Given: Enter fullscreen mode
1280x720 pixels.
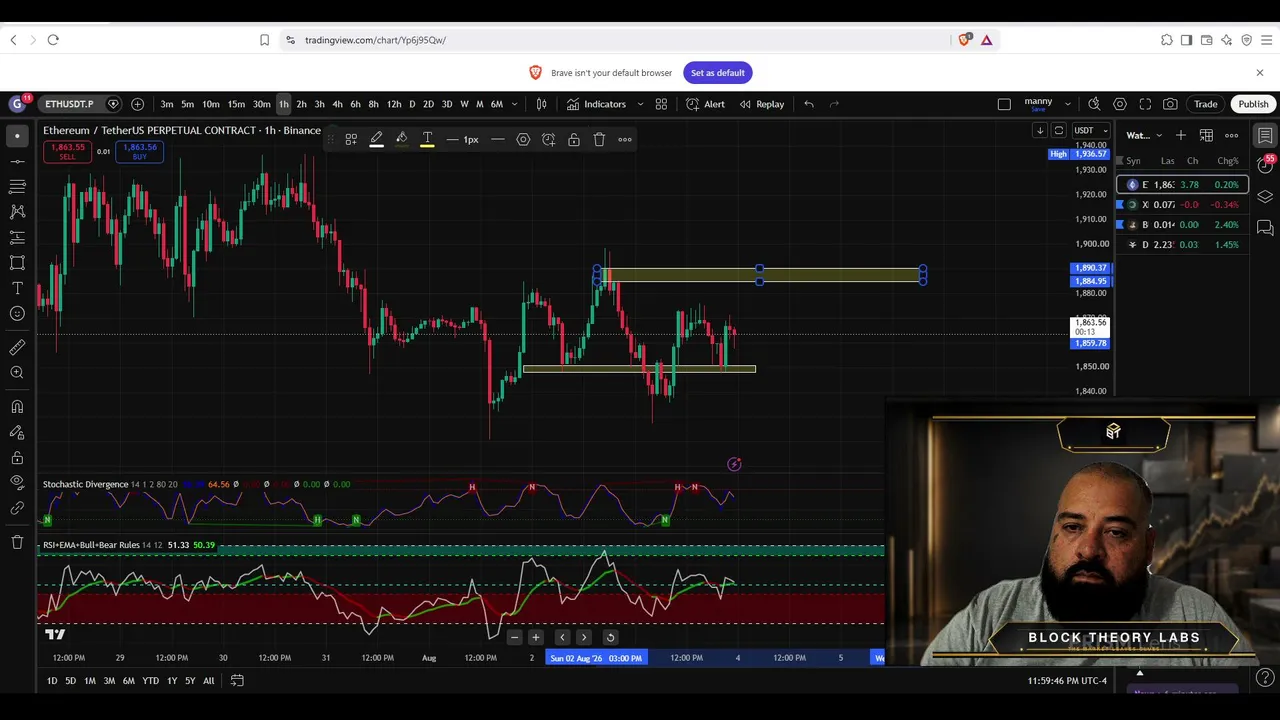Looking at the screenshot, I should (1145, 104).
